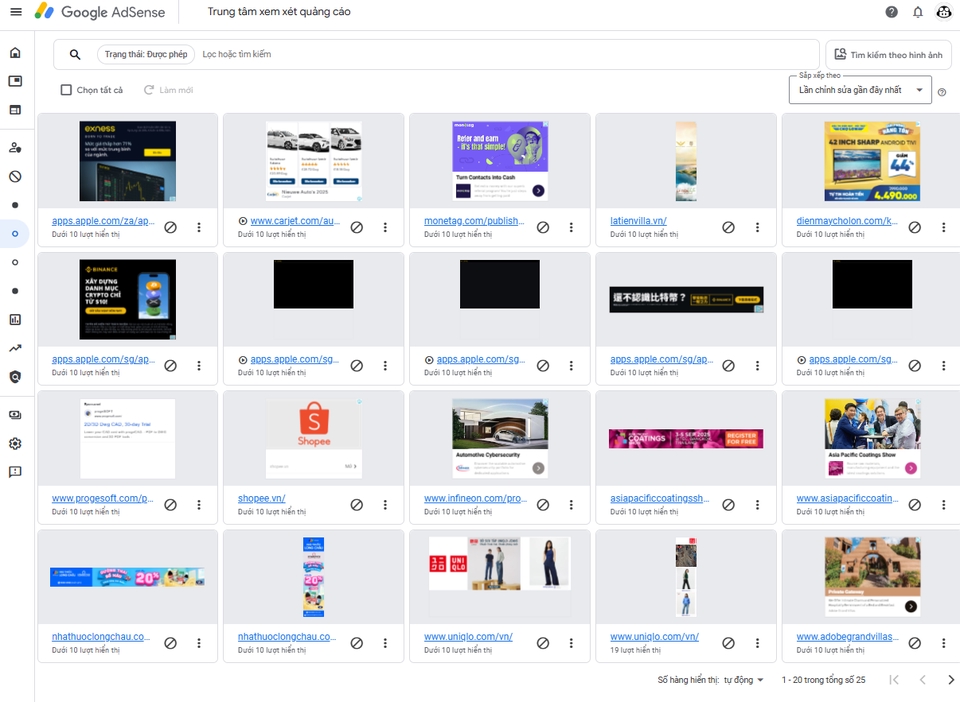Viewport: 960px width, 702px height.
Task: Open the www.uniqlo.com/vn/ link with 19 impressions
Action: click(x=654, y=636)
